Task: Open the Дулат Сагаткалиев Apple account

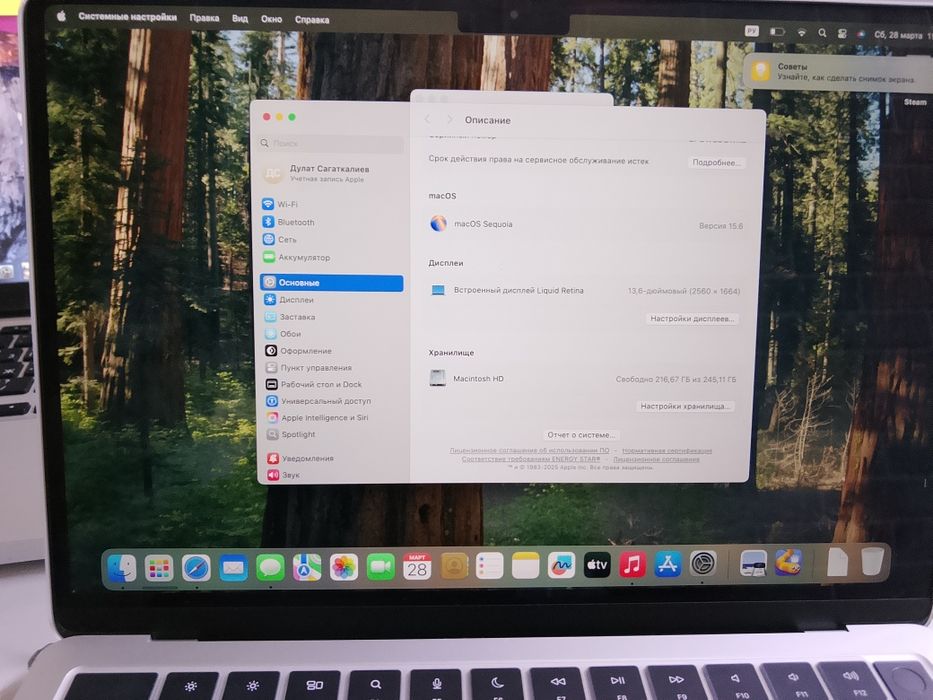Action: [x=317, y=173]
